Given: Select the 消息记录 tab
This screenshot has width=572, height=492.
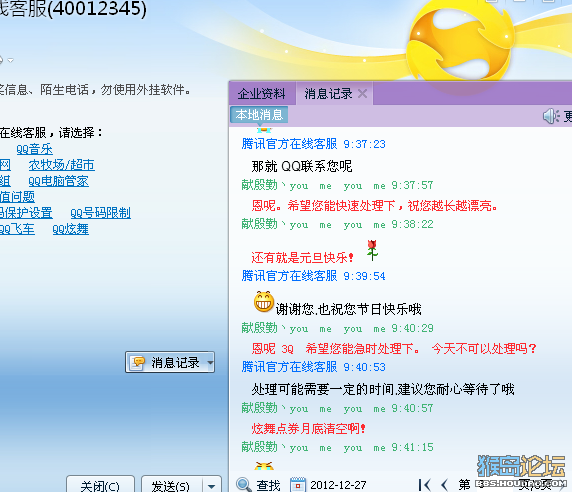Looking at the screenshot, I should [x=328, y=94].
